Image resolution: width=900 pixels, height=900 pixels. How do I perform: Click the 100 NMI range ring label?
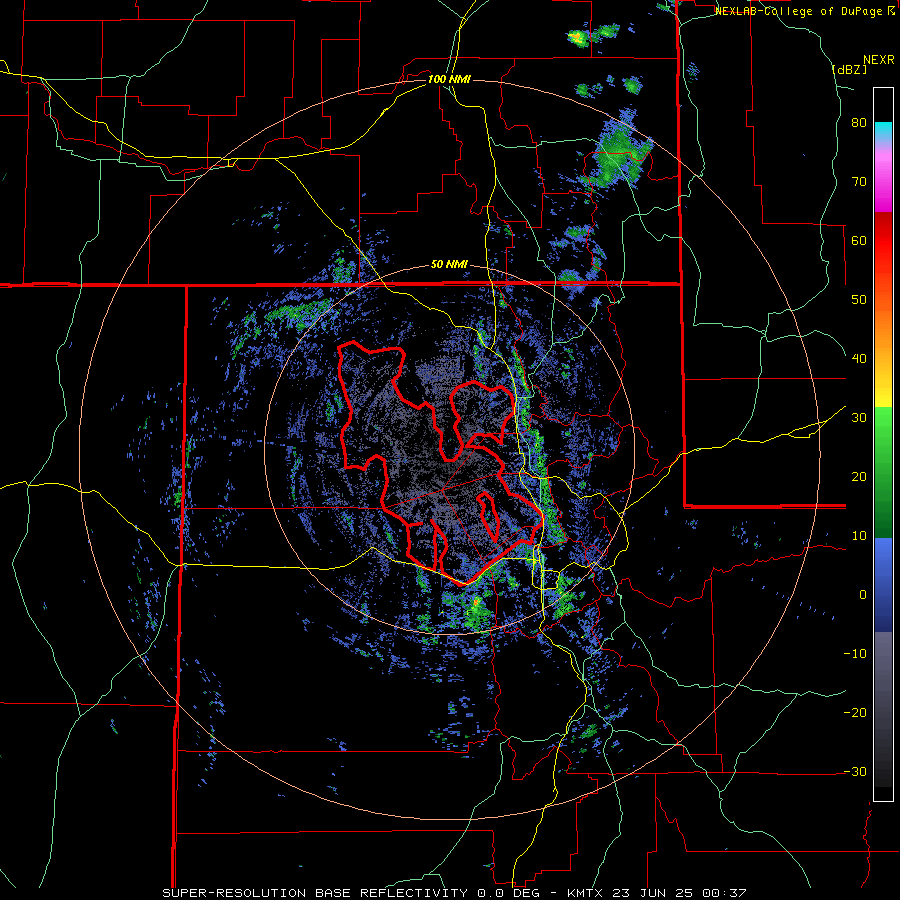point(449,79)
